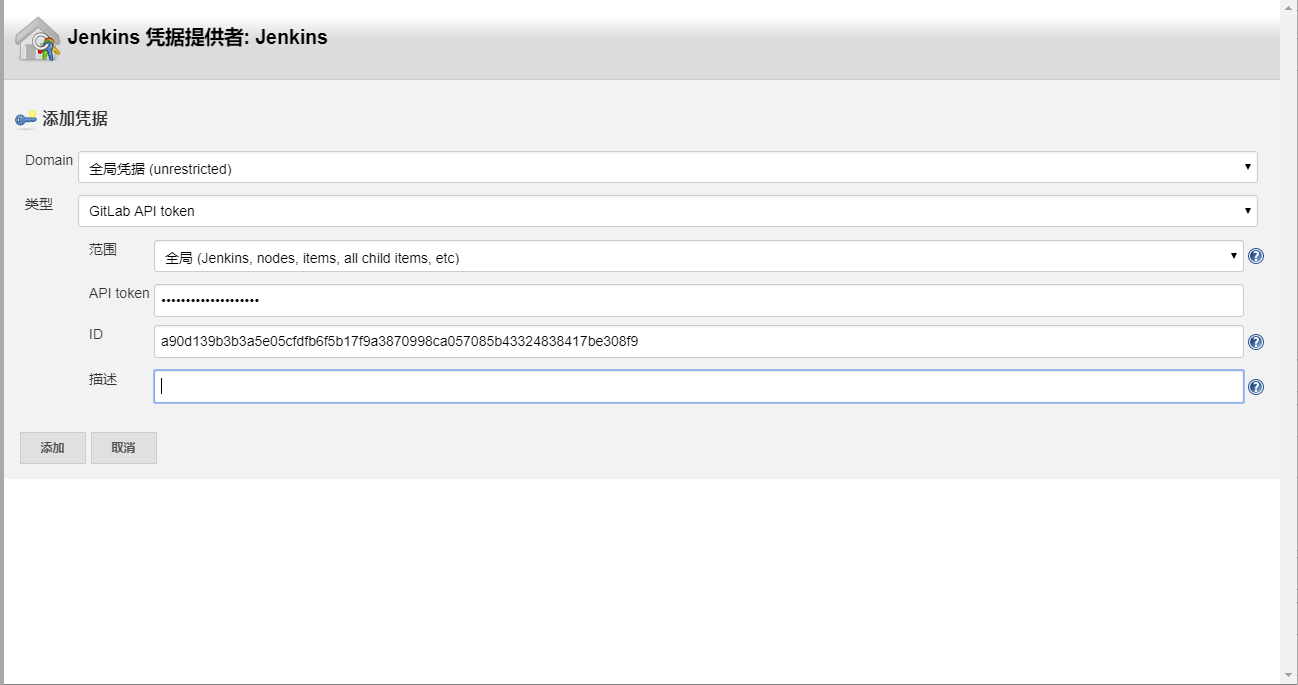
Task: Click the '类型' field label
Action: [x=39, y=204]
